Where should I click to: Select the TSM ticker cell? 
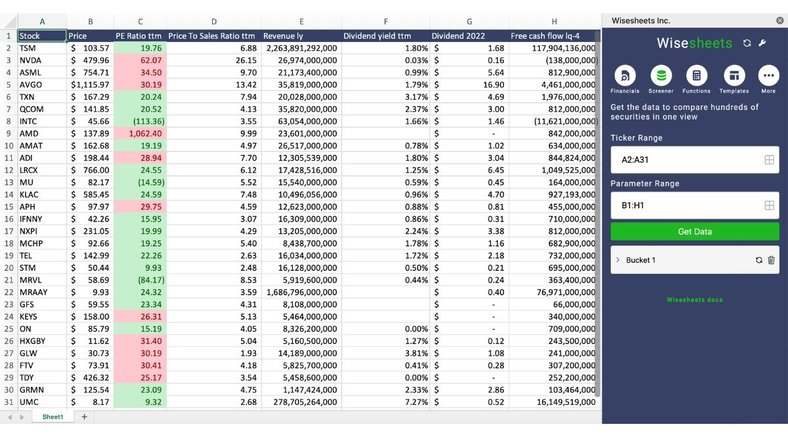pyautogui.click(x=42, y=48)
